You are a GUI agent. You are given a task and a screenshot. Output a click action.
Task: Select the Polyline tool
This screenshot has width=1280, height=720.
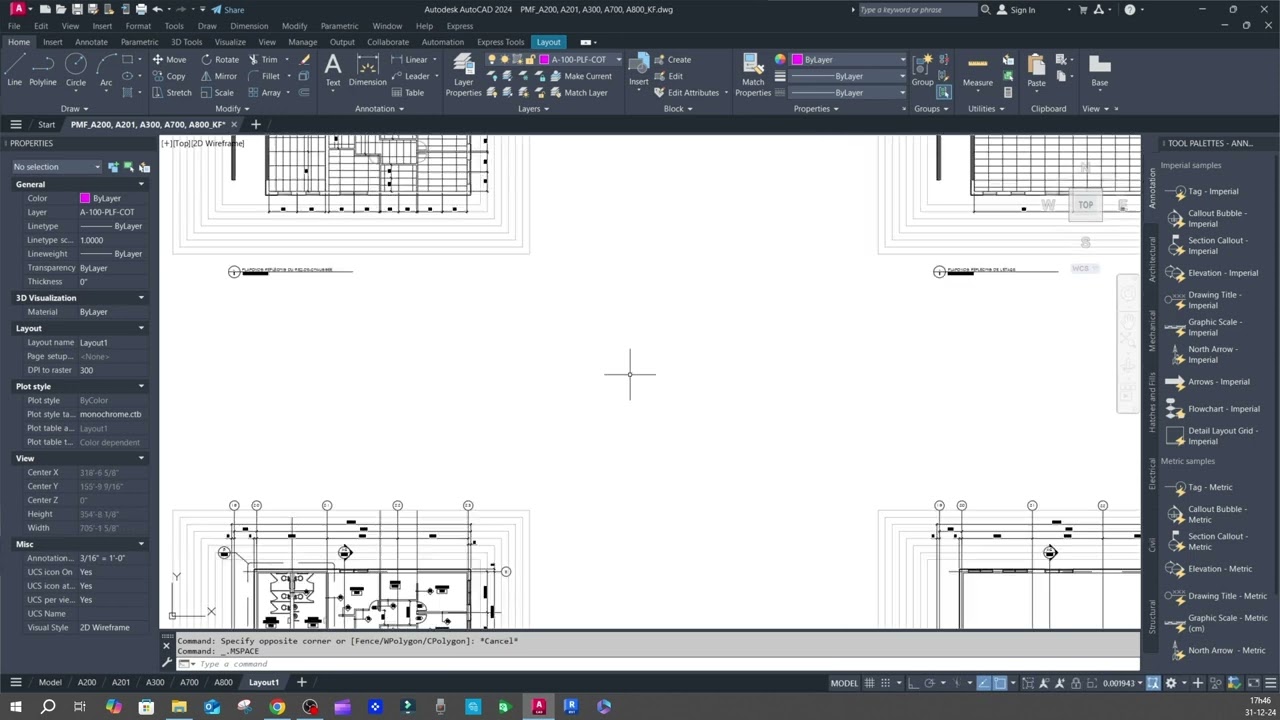(x=43, y=70)
